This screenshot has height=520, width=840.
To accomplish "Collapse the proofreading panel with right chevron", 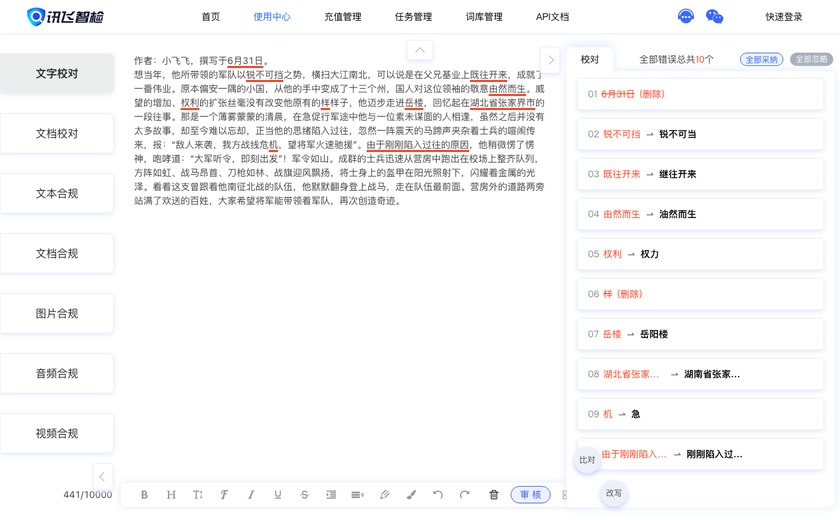I will [551, 60].
